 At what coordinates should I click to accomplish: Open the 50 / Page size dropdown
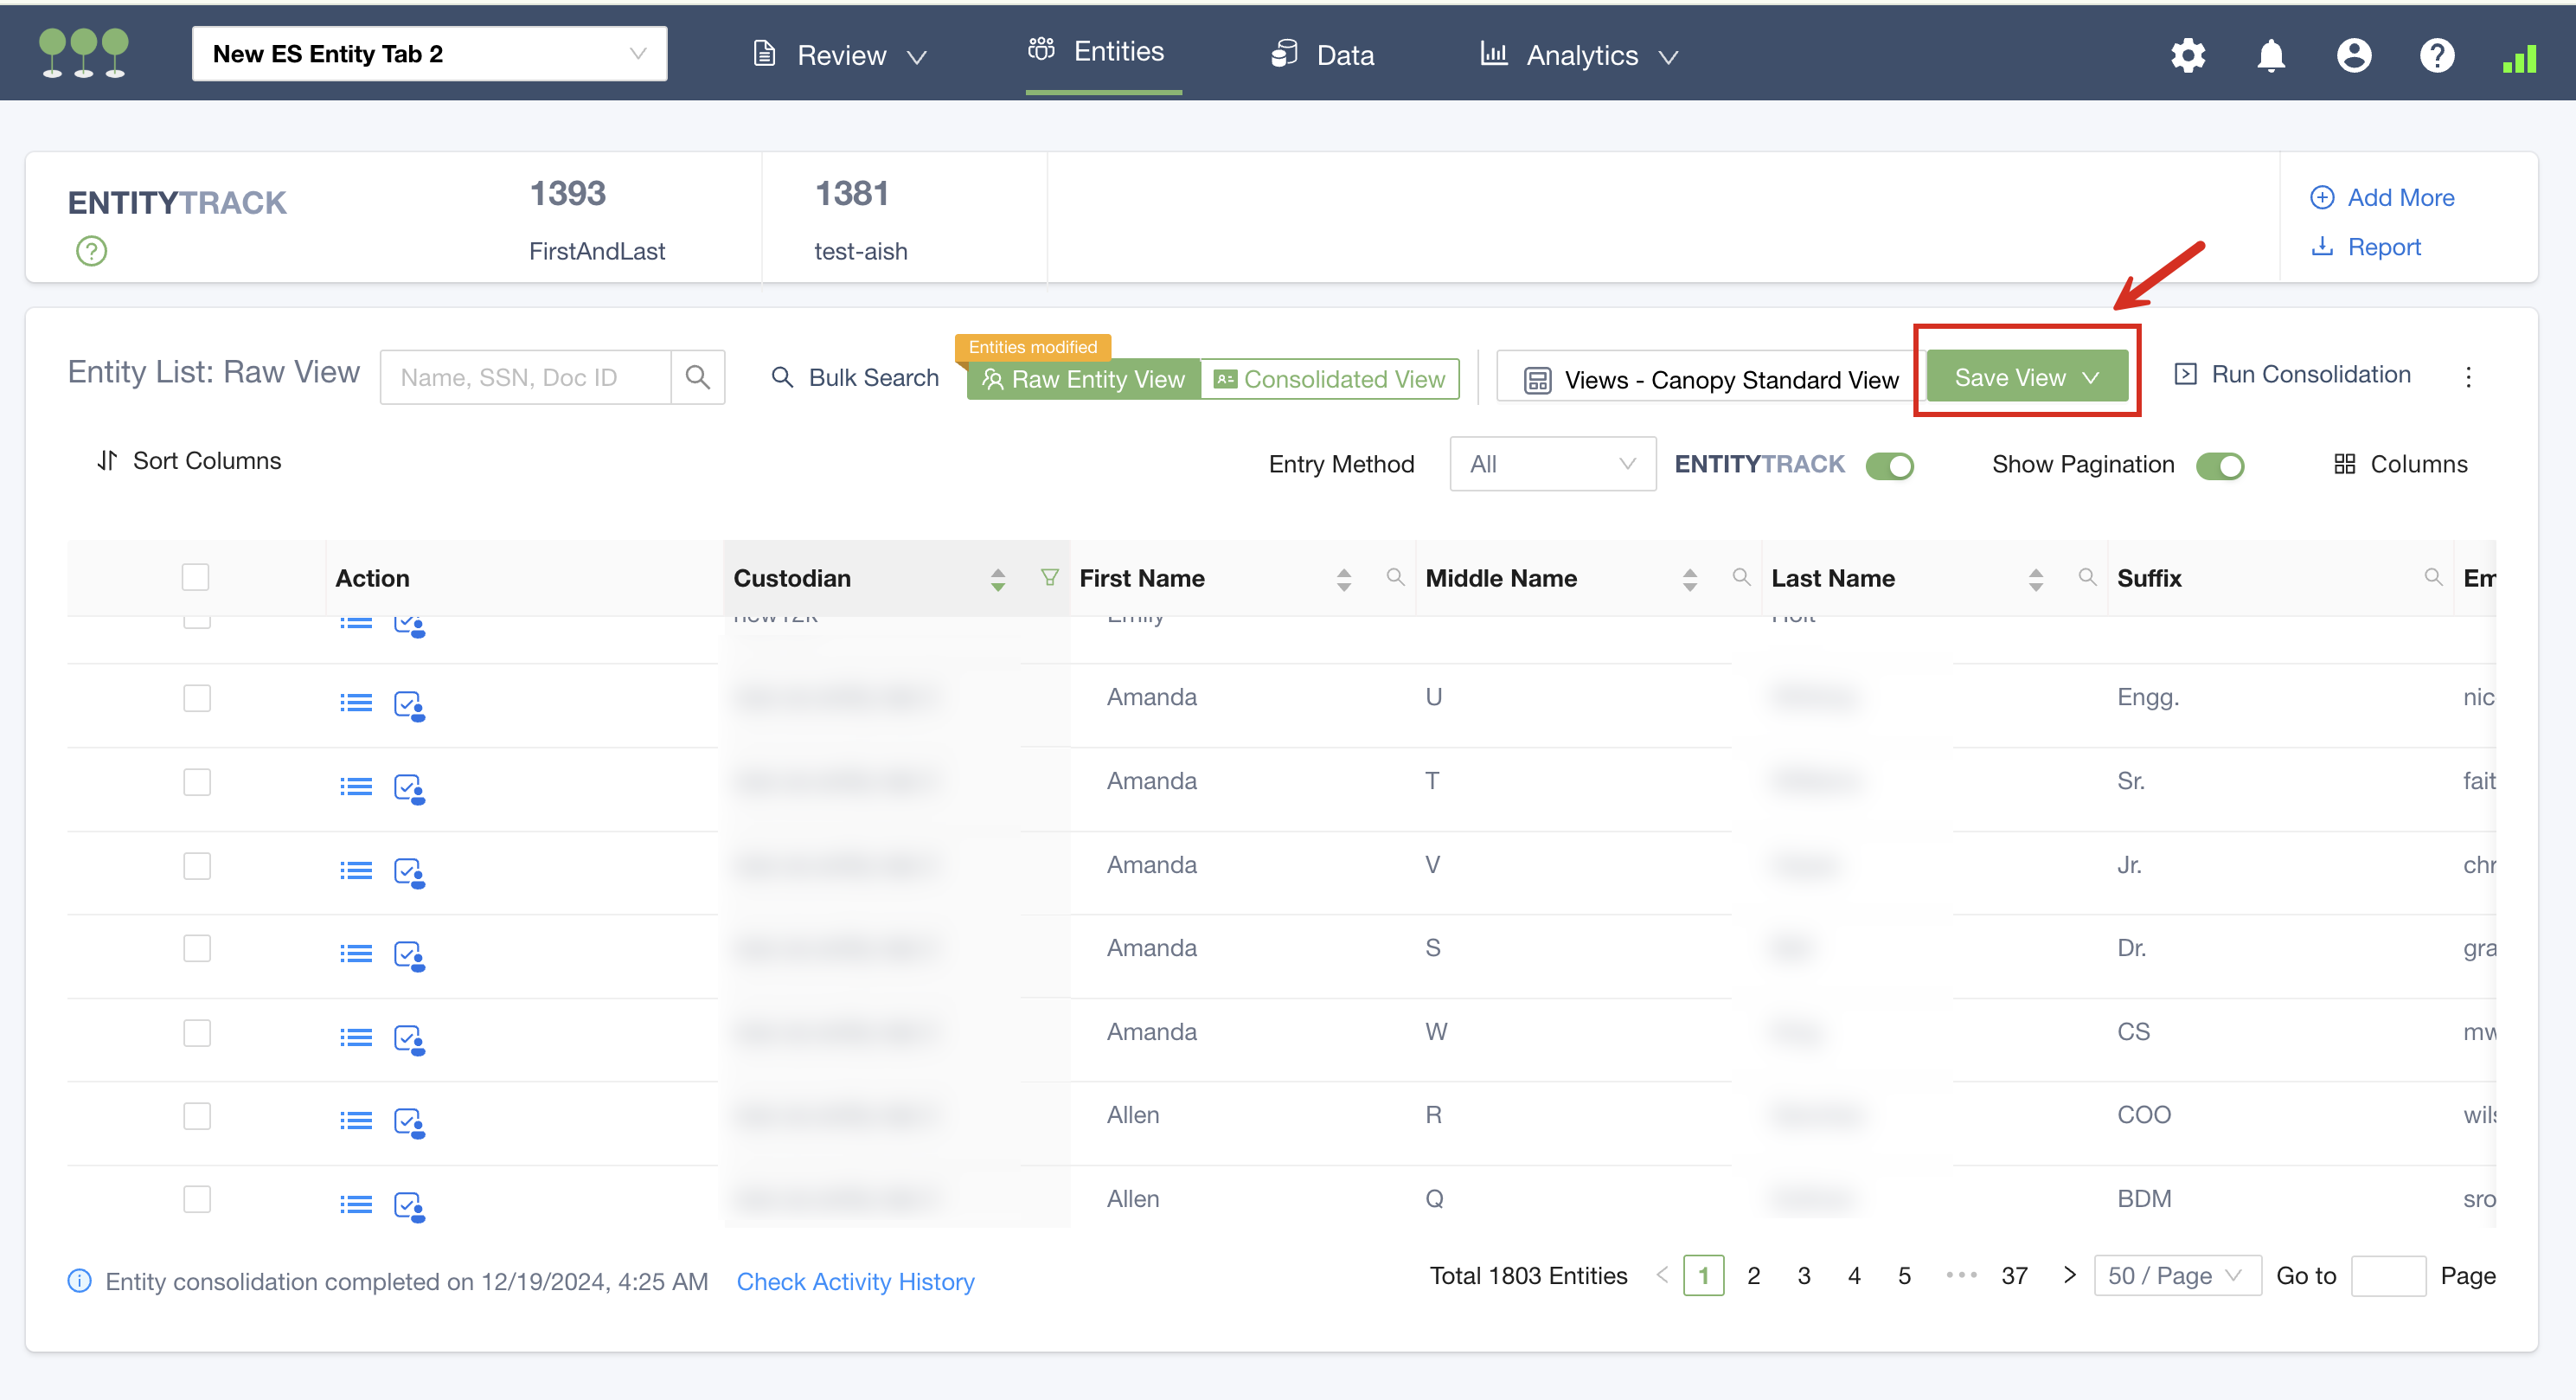click(2176, 1276)
